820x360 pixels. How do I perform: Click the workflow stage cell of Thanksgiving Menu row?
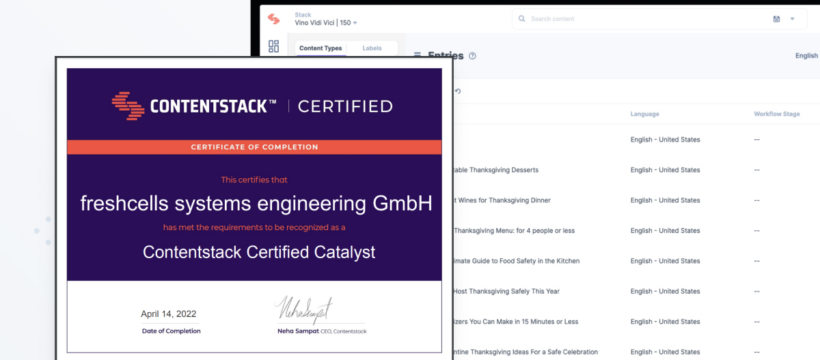757,231
